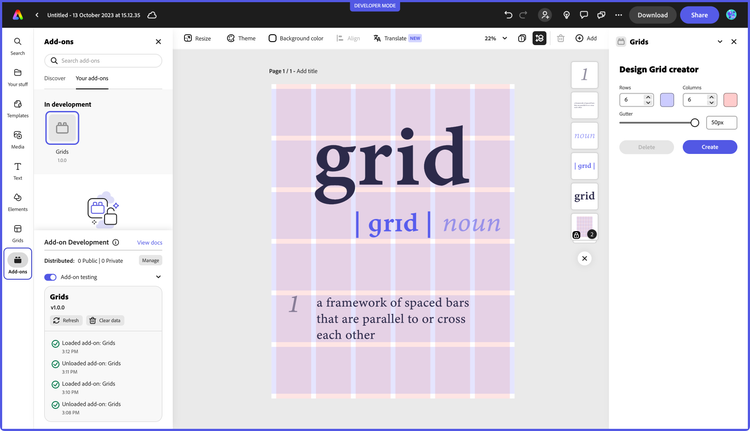Collapse the Grids panel using chevron

tap(720, 42)
